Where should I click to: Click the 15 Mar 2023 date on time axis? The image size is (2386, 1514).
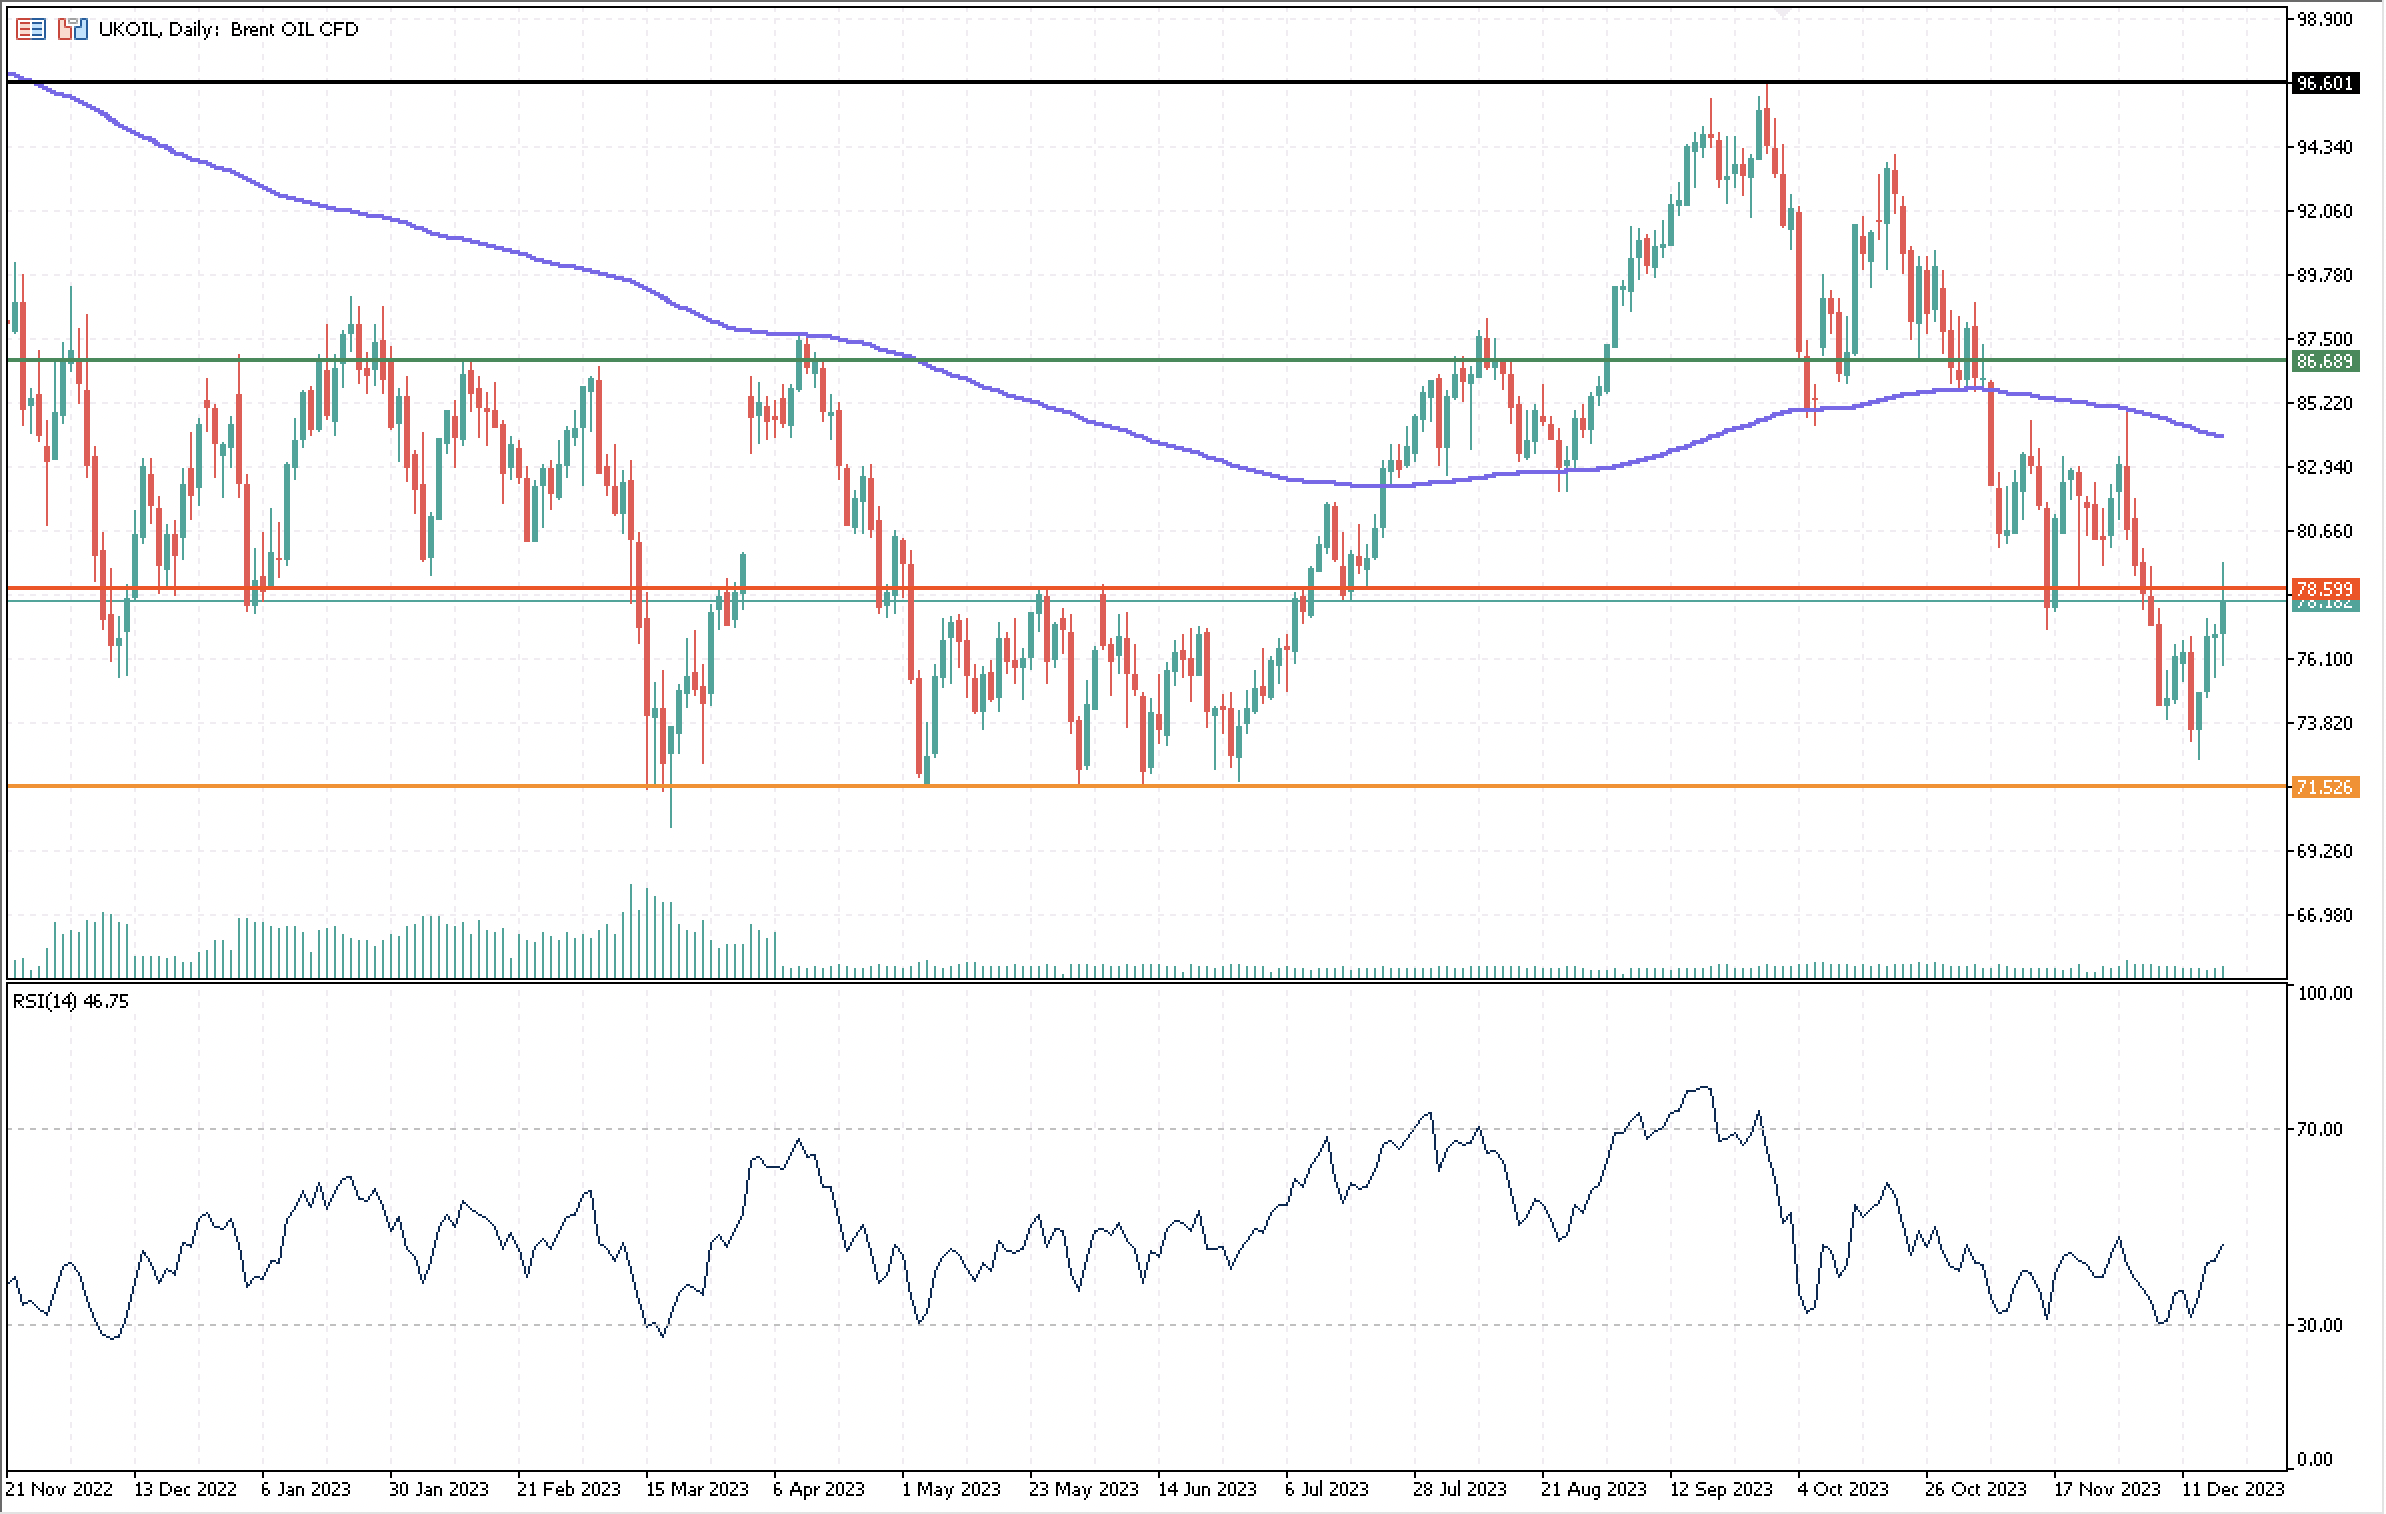[697, 1489]
